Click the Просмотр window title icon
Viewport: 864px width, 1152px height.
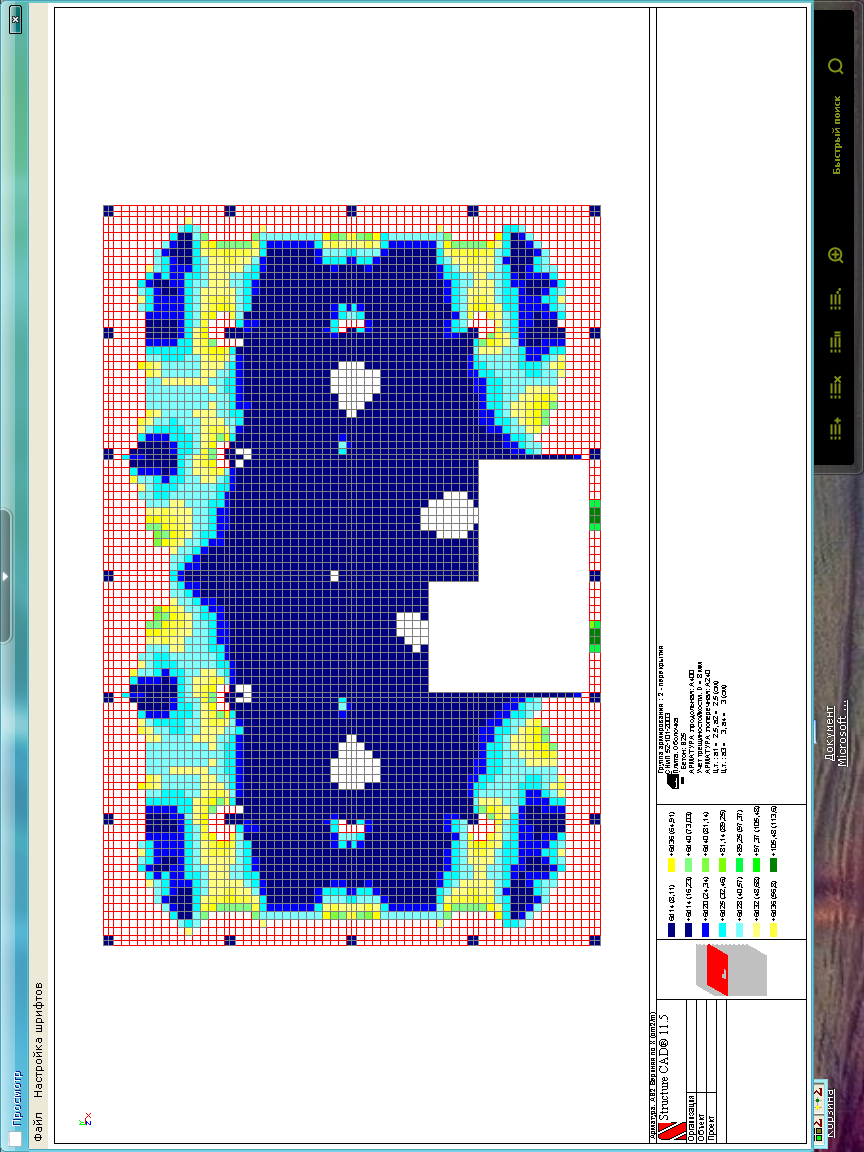coord(16,1137)
